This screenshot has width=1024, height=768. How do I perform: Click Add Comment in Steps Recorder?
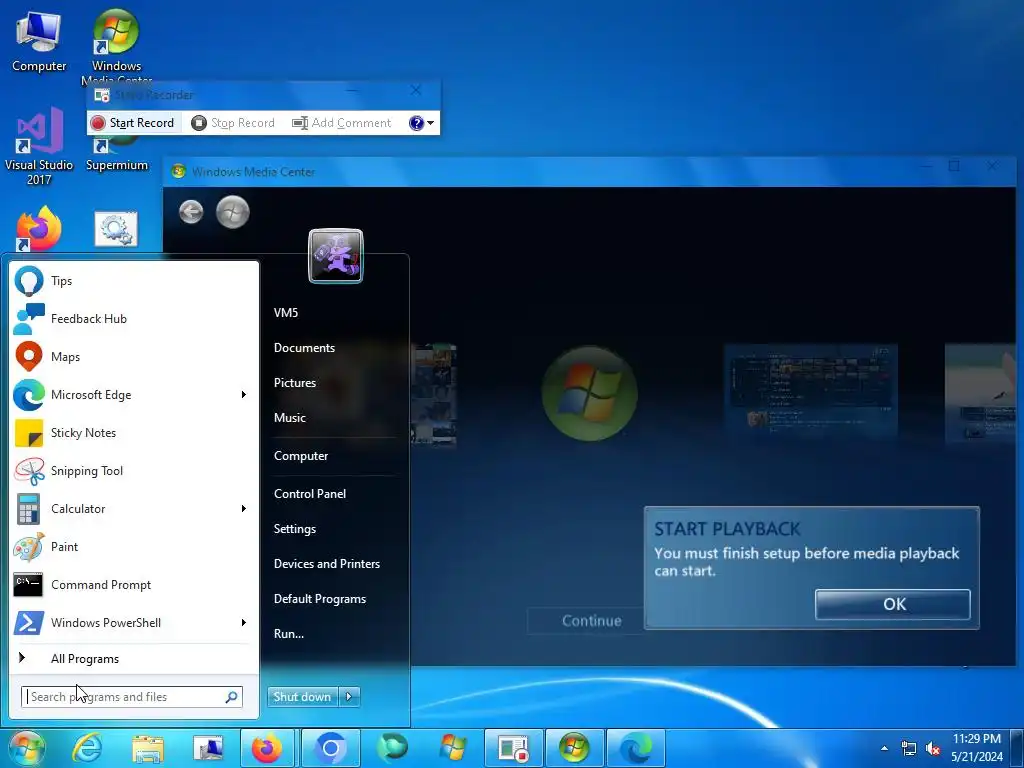click(x=341, y=123)
